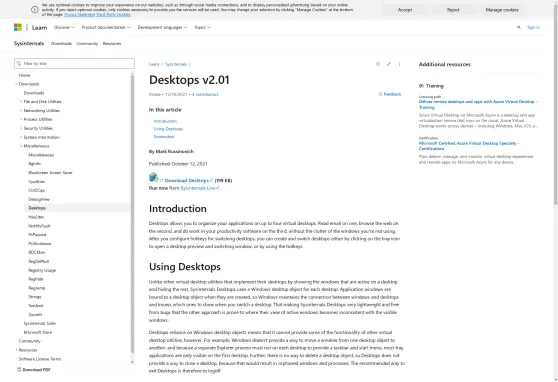Screen dimensions: 558x382
Task: Expand Networking Utilities node
Action: 21,110
